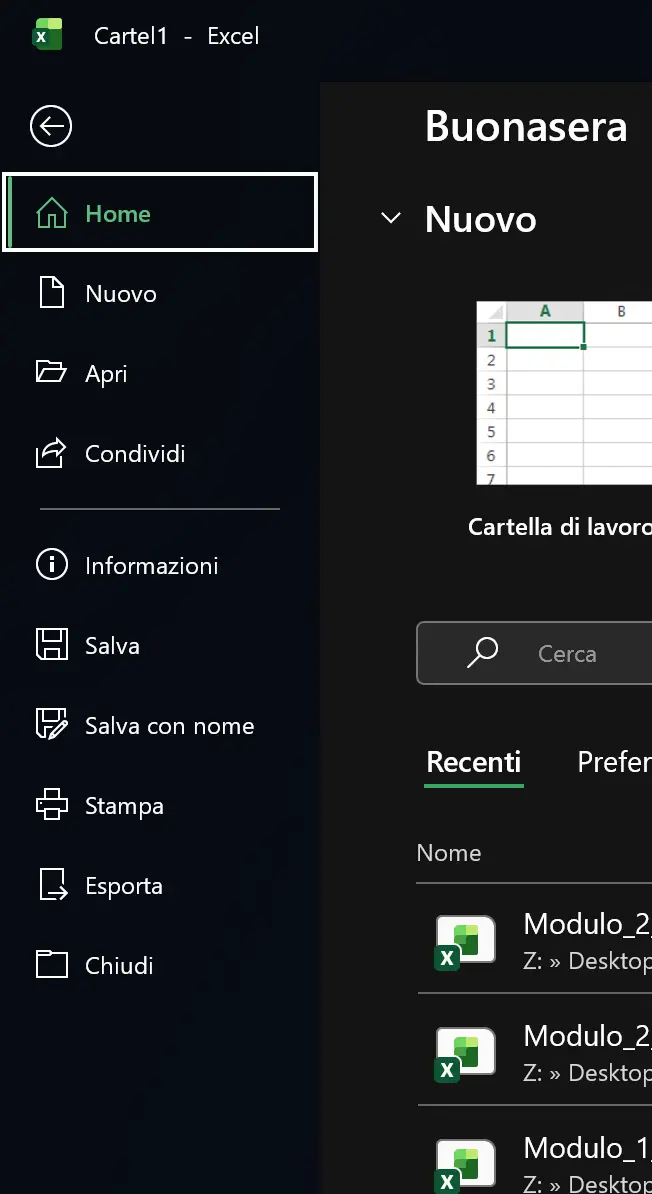
Task: Click the Nome column header
Action: click(449, 852)
